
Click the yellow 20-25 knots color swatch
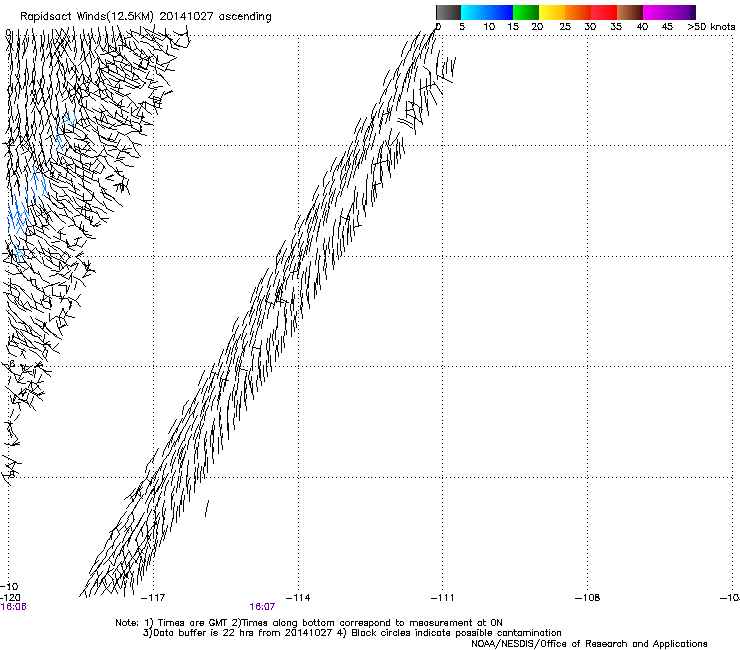point(552,12)
